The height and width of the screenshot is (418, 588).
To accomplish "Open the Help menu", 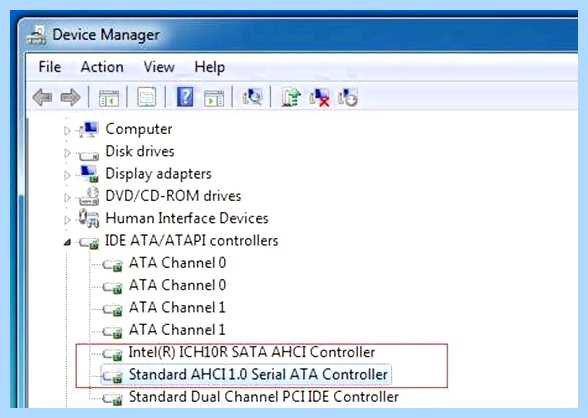I will [210, 67].
